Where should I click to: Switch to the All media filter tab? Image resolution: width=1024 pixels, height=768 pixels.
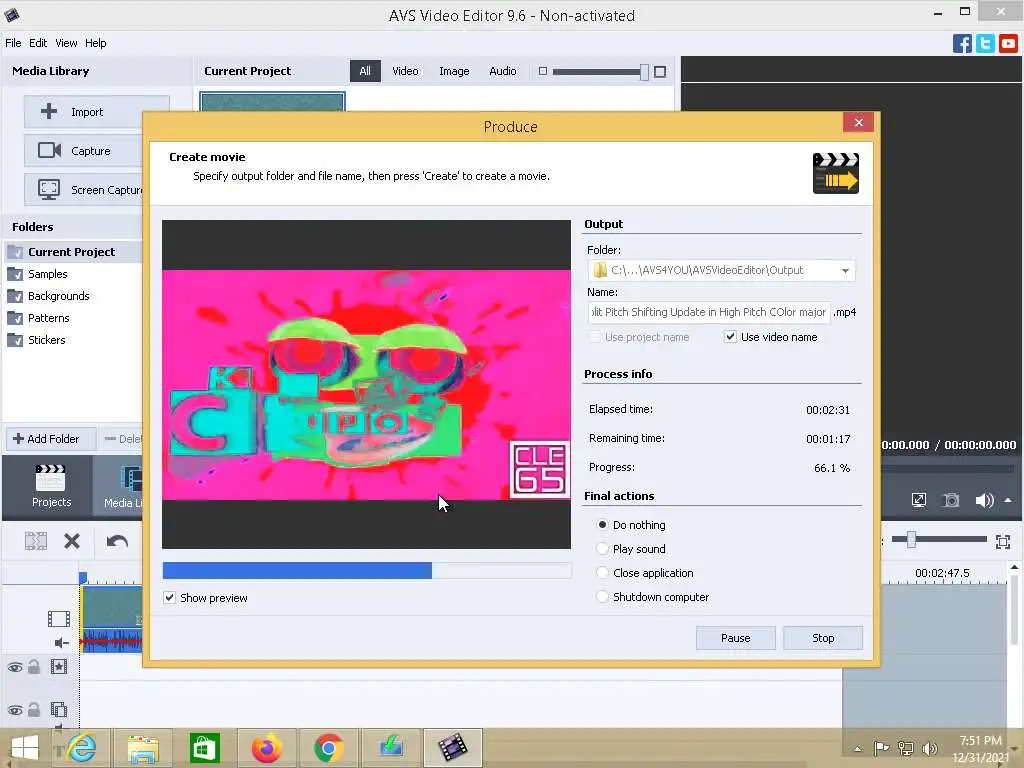tap(365, 71)
